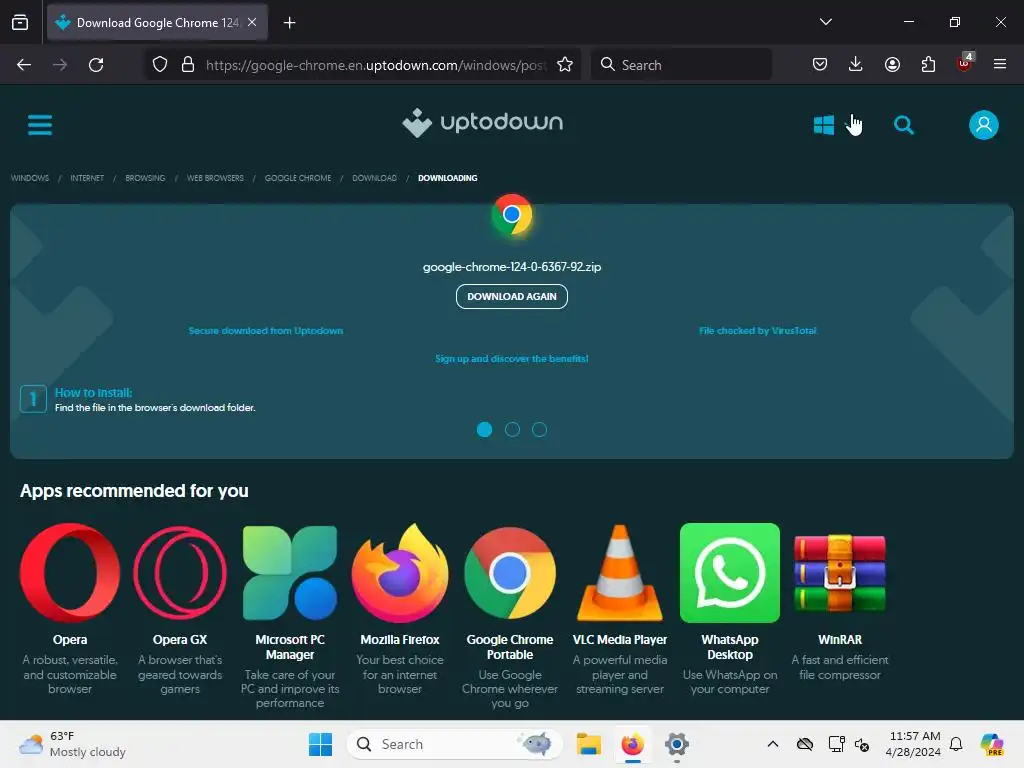Open Firefox tracking protection shield
Viewport: 1024px width, 768px height.
(160, 65)
